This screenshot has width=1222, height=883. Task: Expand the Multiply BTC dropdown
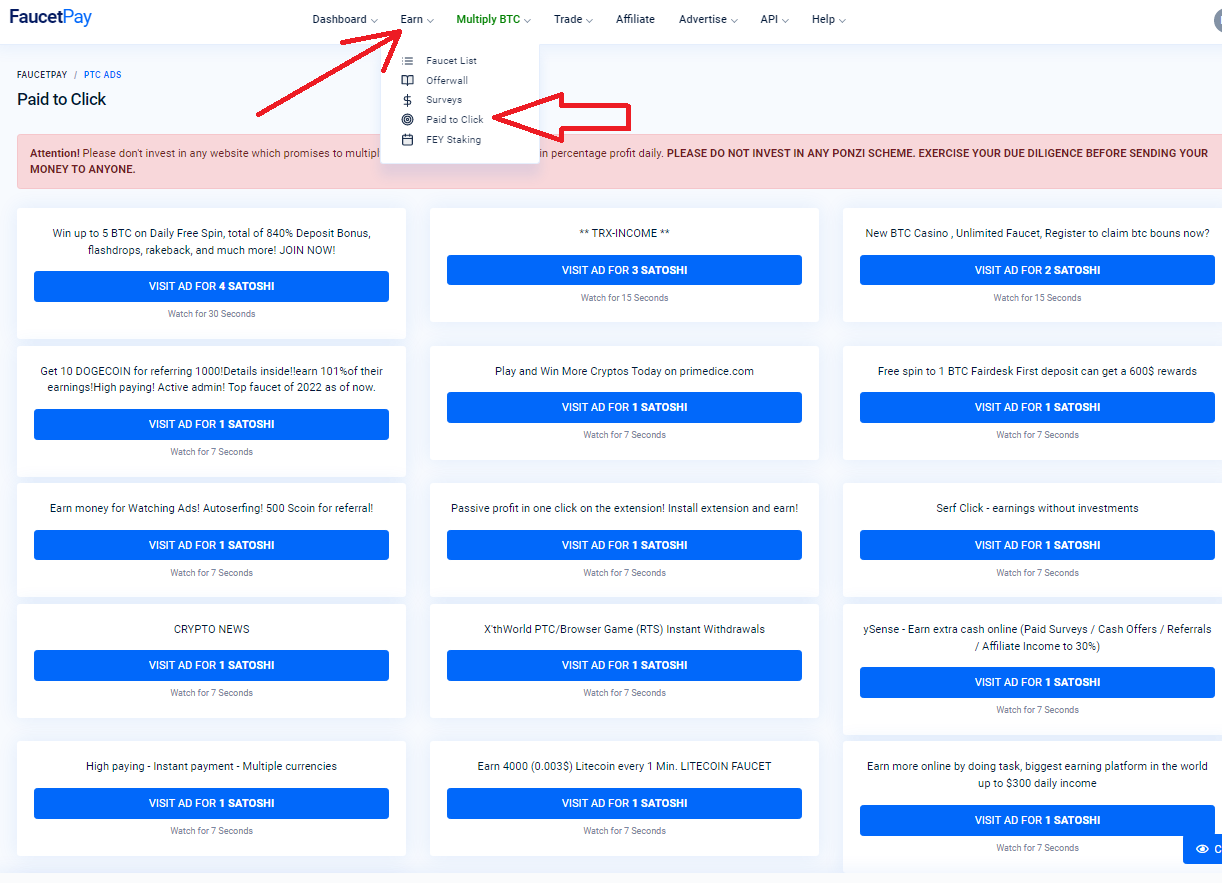click(493, 19)
